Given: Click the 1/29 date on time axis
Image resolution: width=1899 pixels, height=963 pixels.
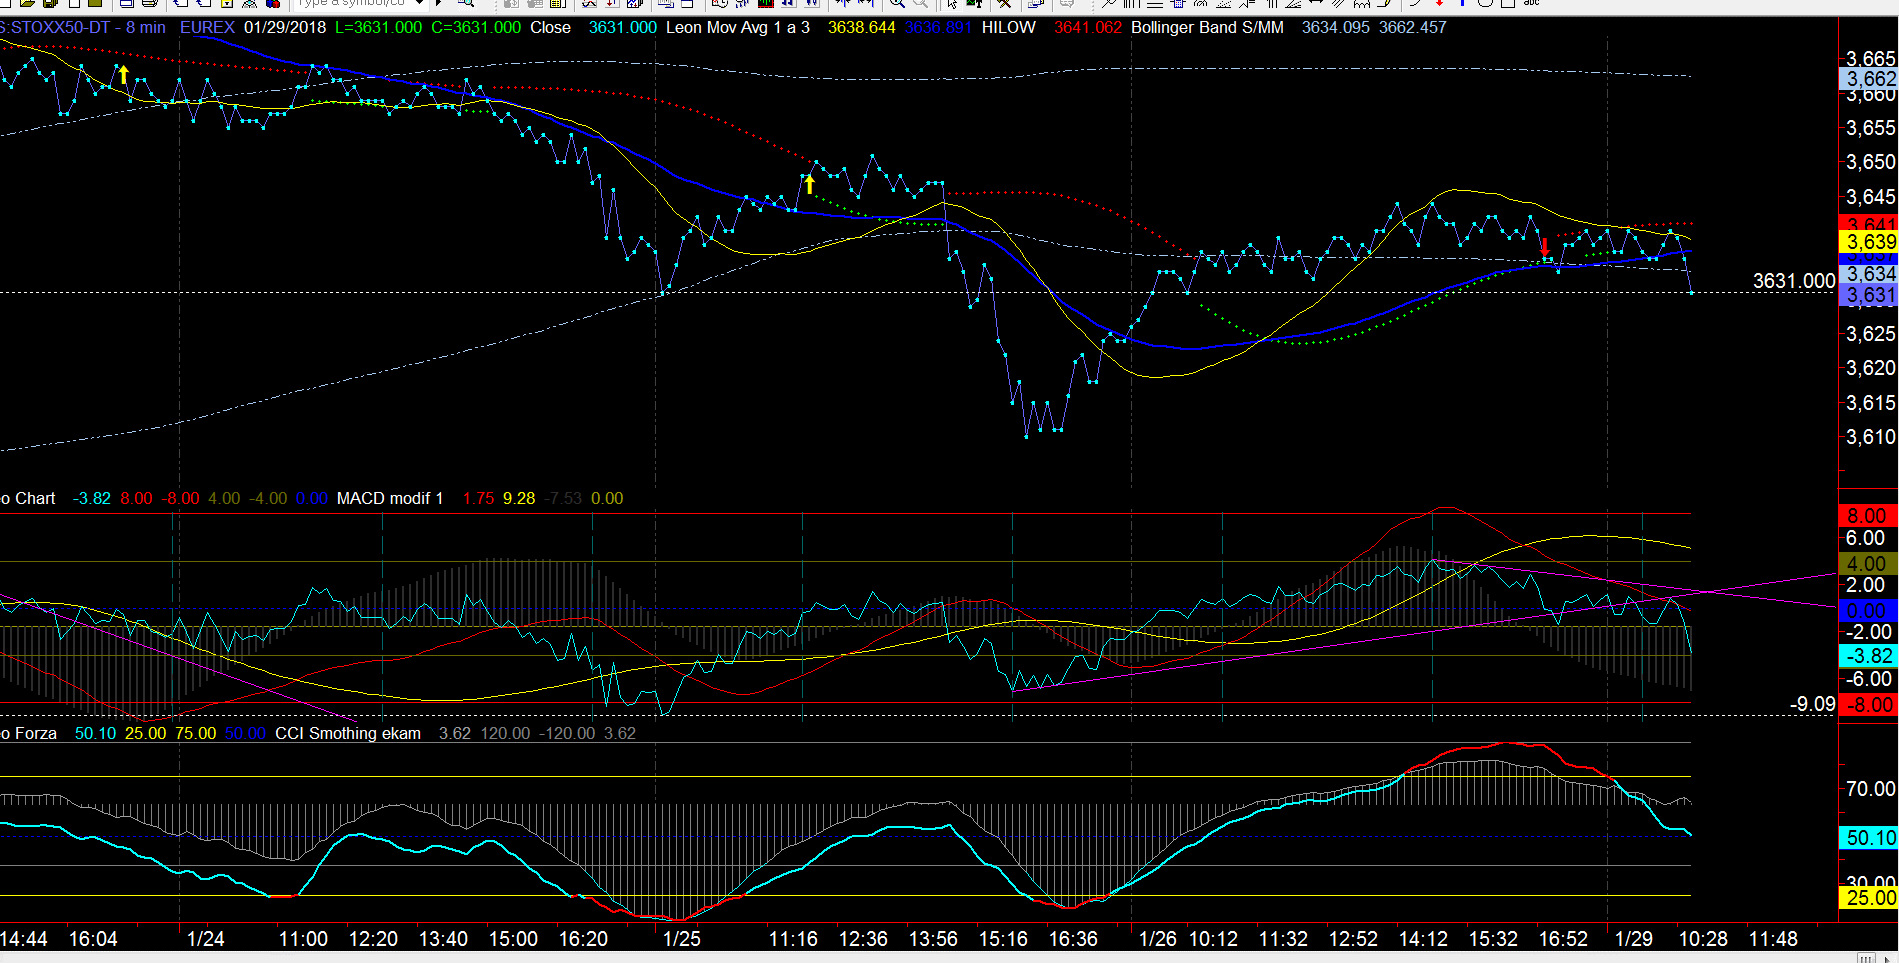Looking at the screenshot, I should [x=1634, y=939].
